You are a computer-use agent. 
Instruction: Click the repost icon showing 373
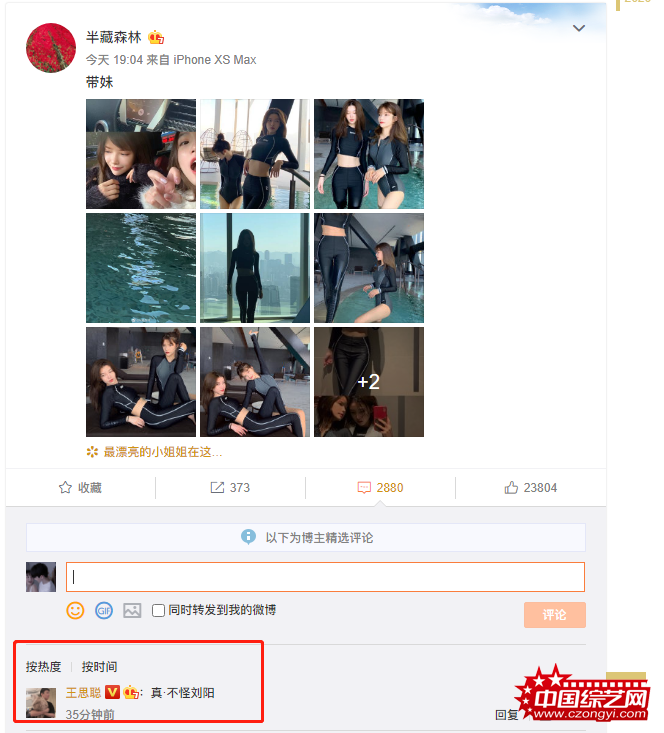click(217, 488)
